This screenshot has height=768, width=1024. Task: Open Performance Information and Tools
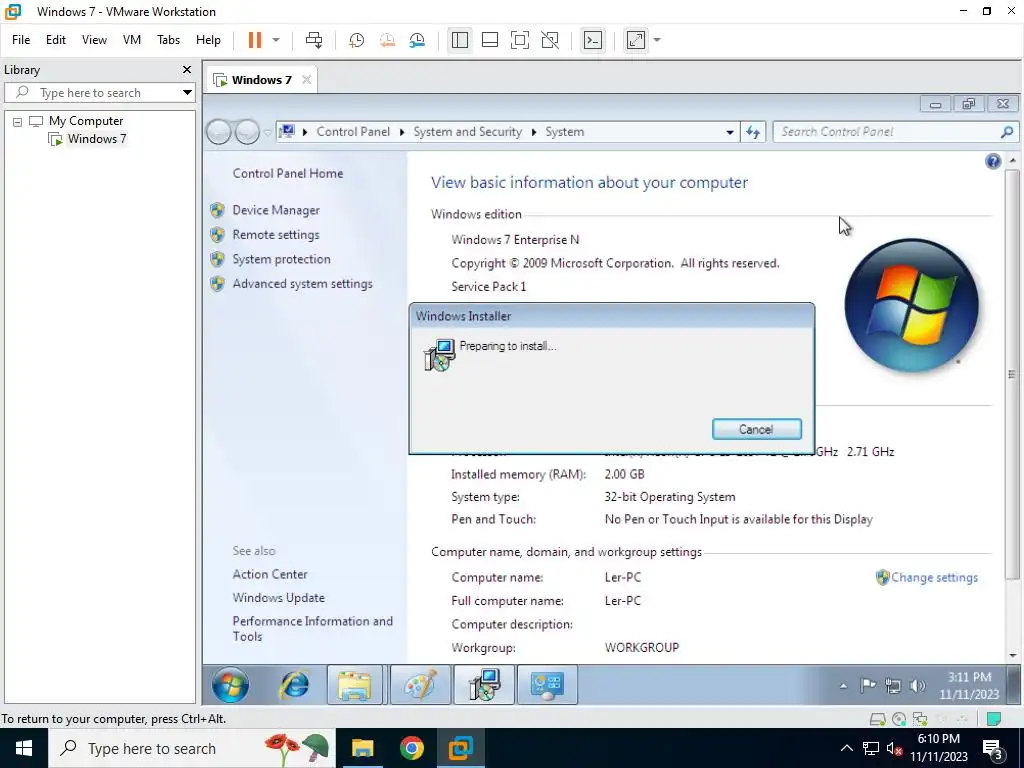pyautogui.click(x=312, y=629)
